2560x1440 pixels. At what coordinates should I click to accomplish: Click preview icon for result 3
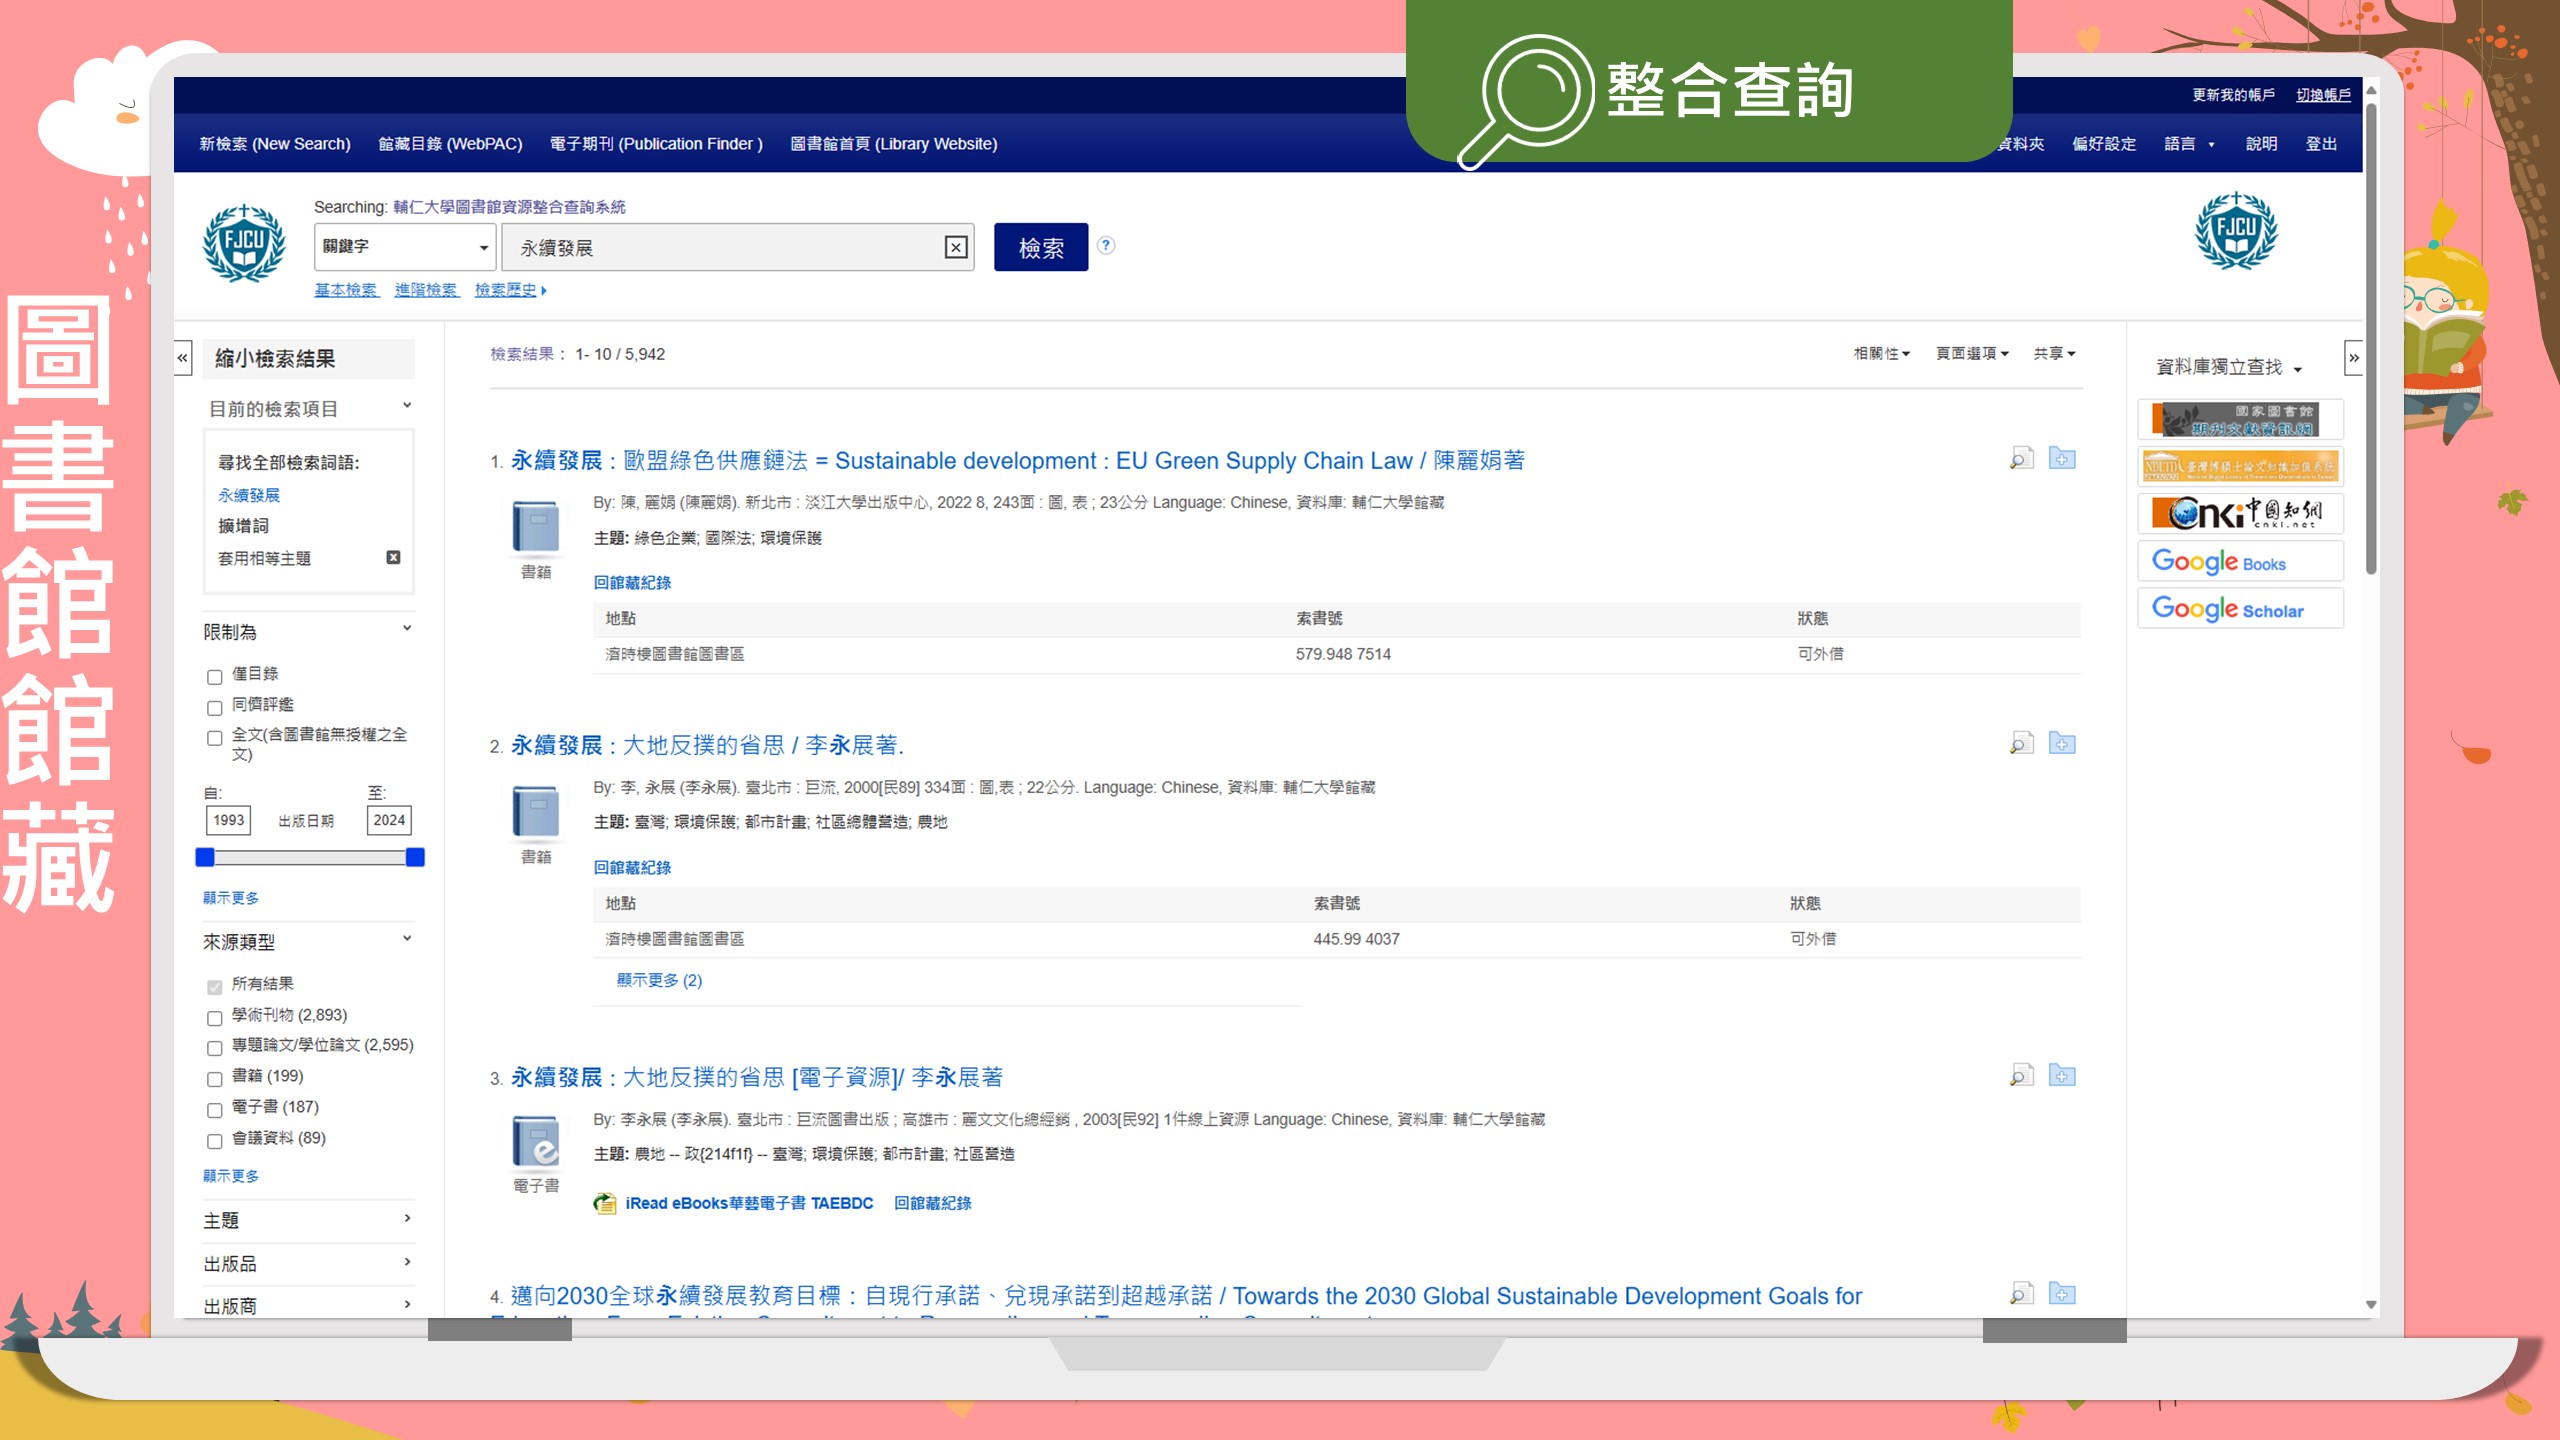pos(2021,1076)
